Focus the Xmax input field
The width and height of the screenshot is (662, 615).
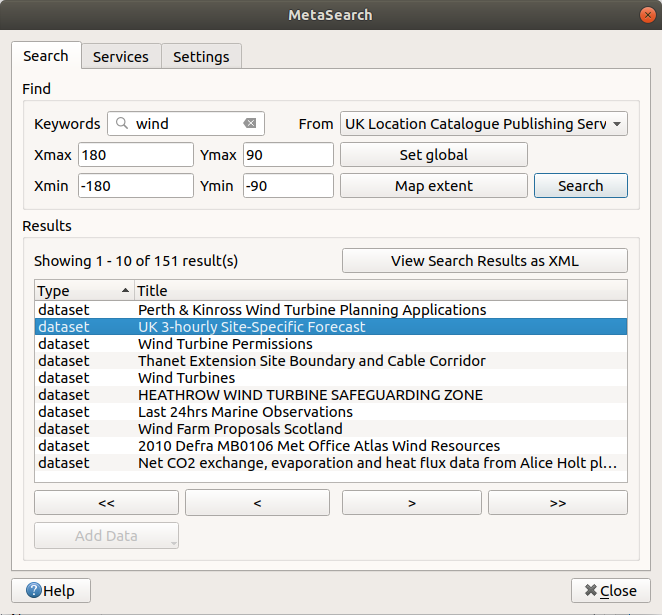pyautogui.click(x=135, y=155)
